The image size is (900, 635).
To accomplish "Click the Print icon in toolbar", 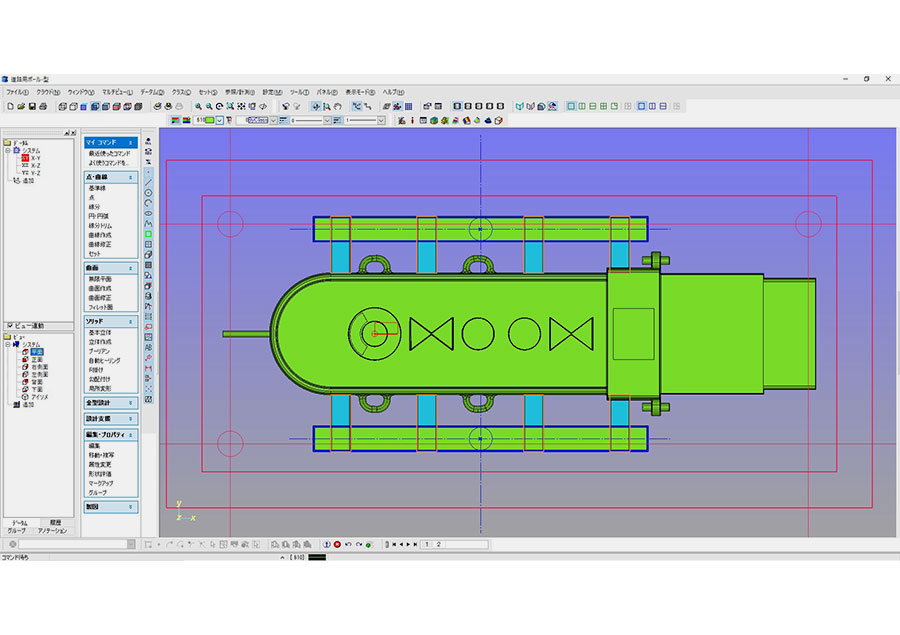I will coord(43,105).
